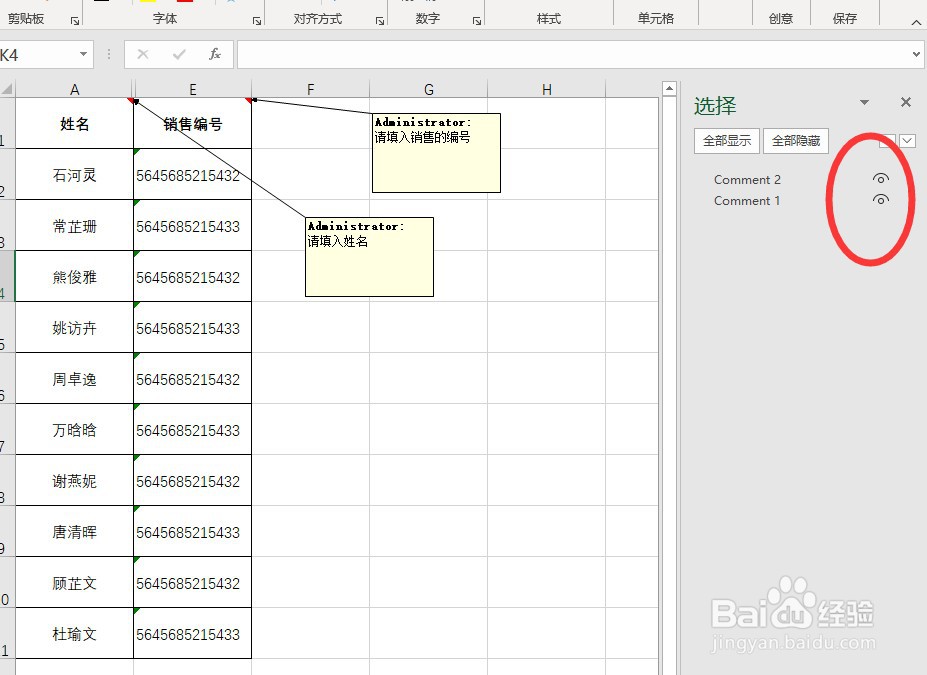
Task: Click the sales number beside 杜瑜文
Action: 193,634
